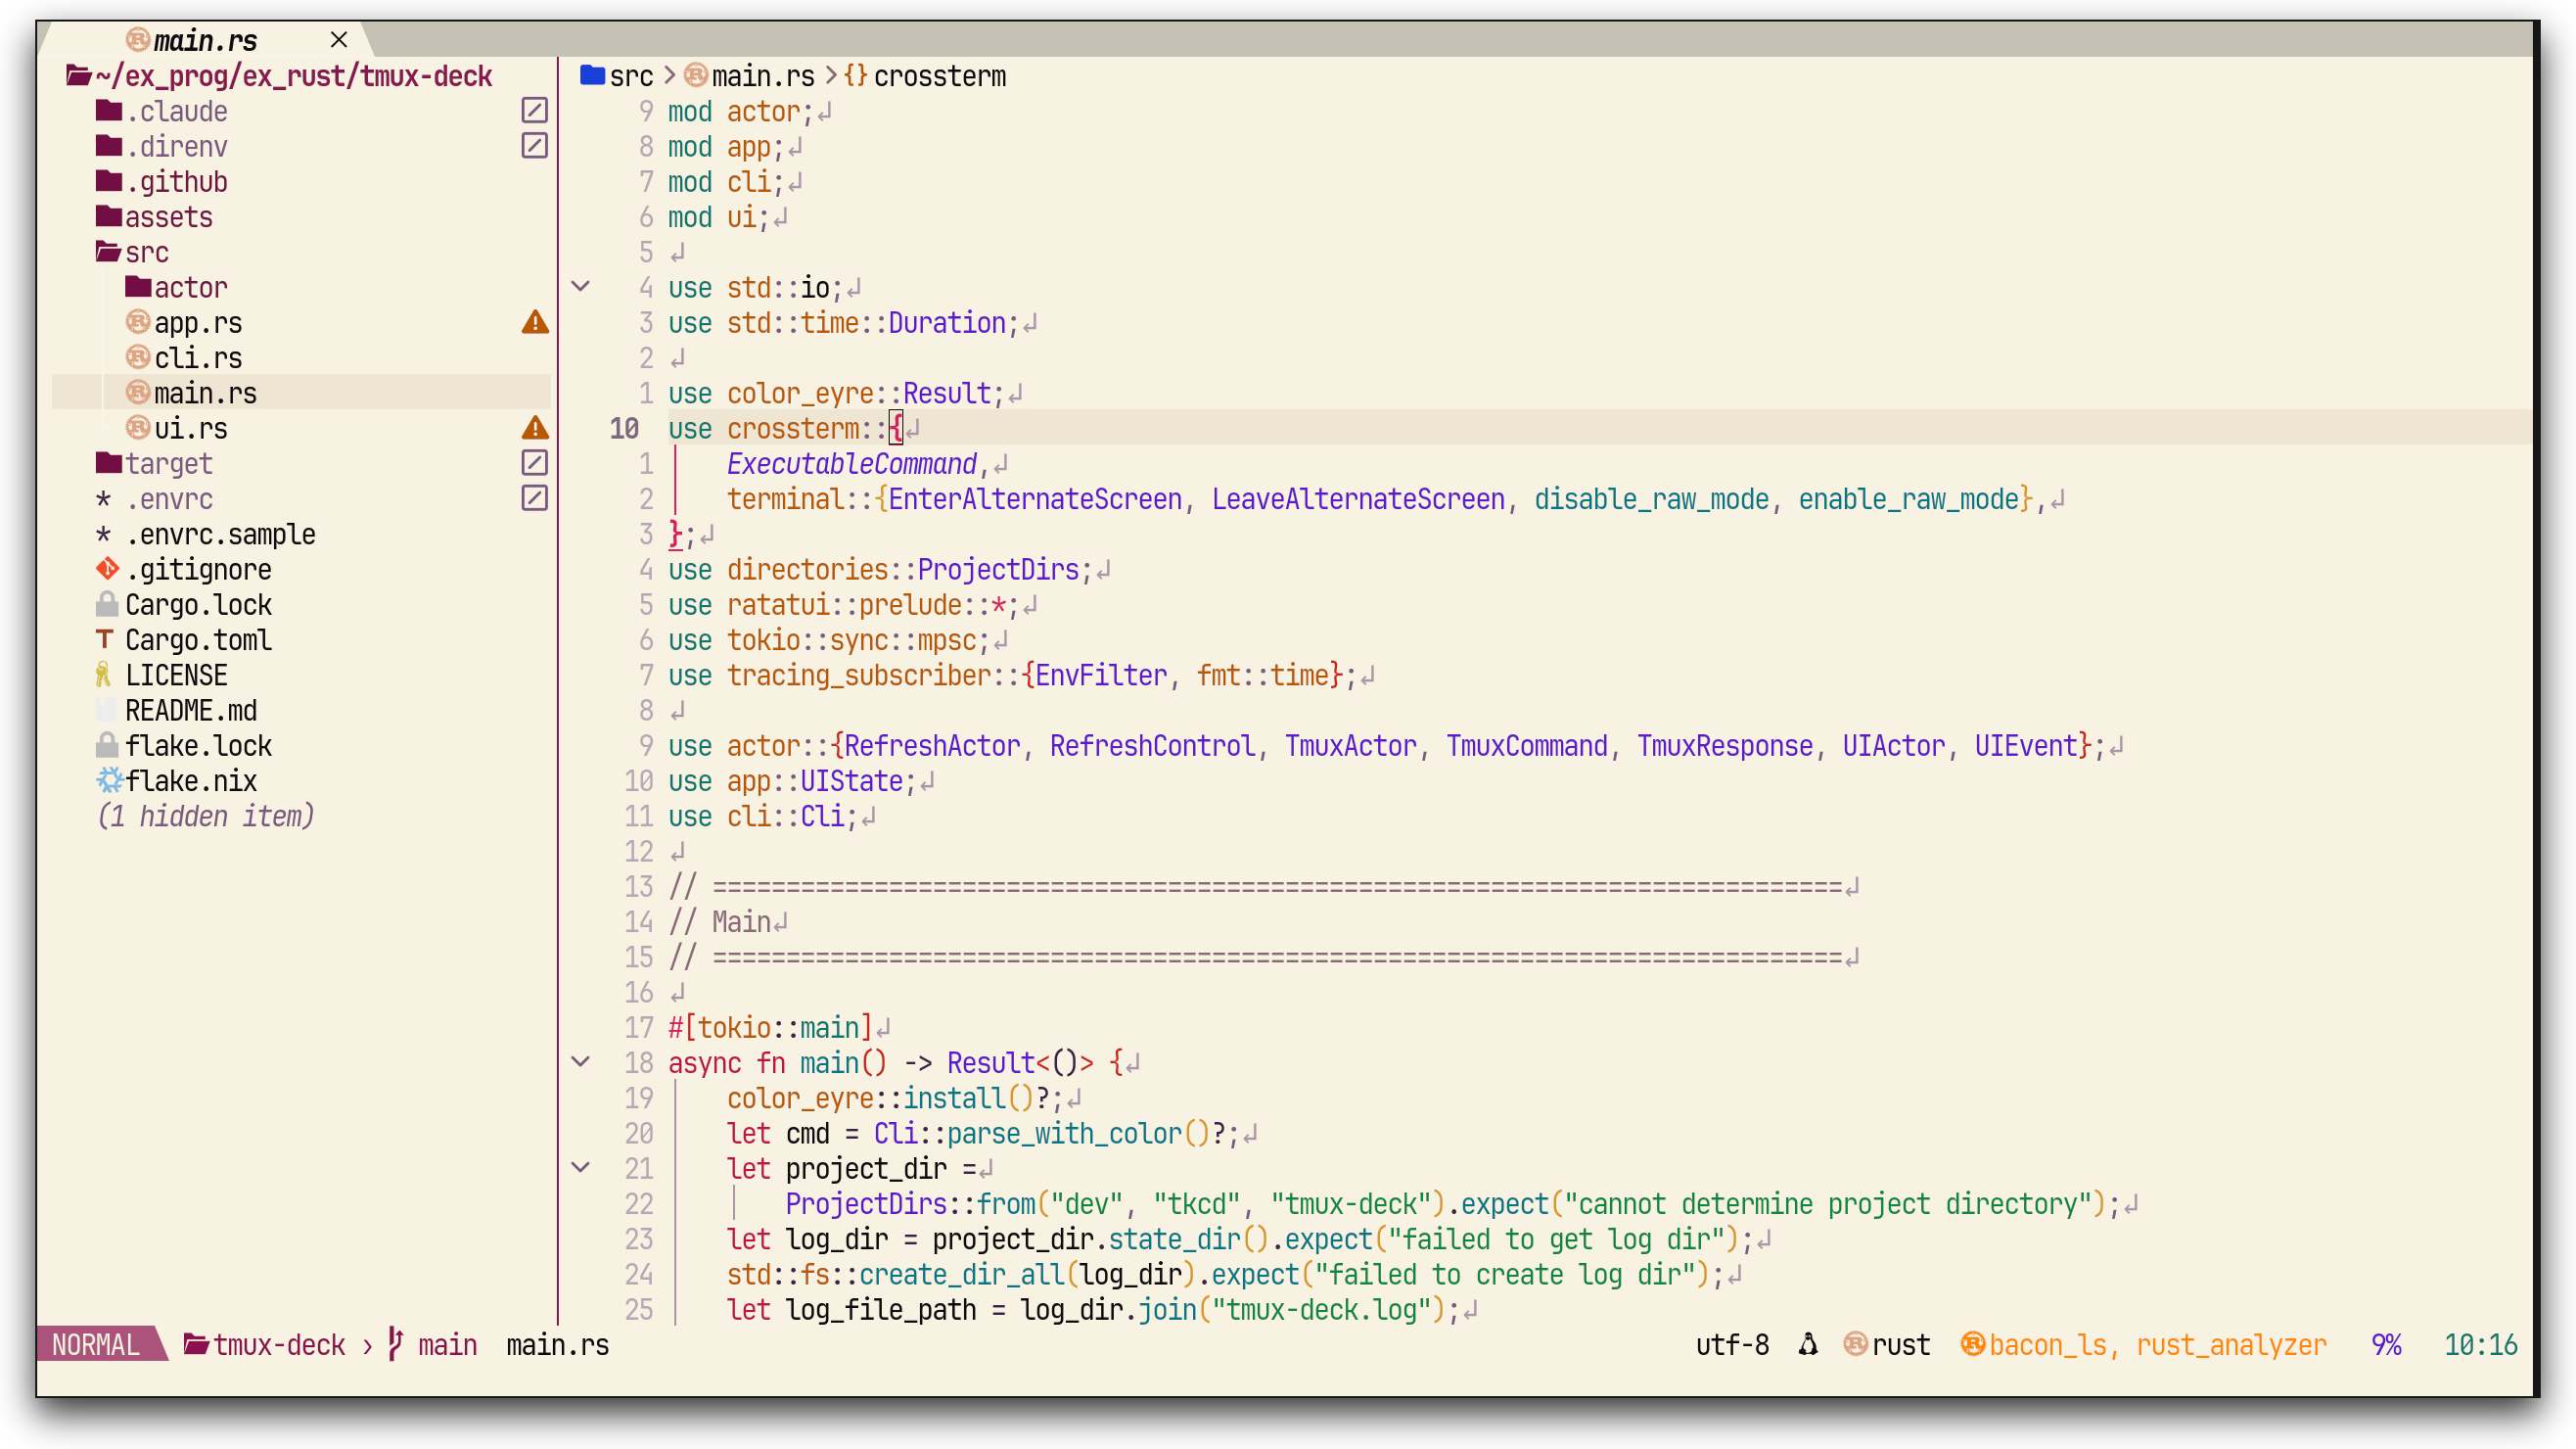This screenshot has height=1449, width=2576.
Task: Open cli.rs from the file tree
Action: (198, 358)
